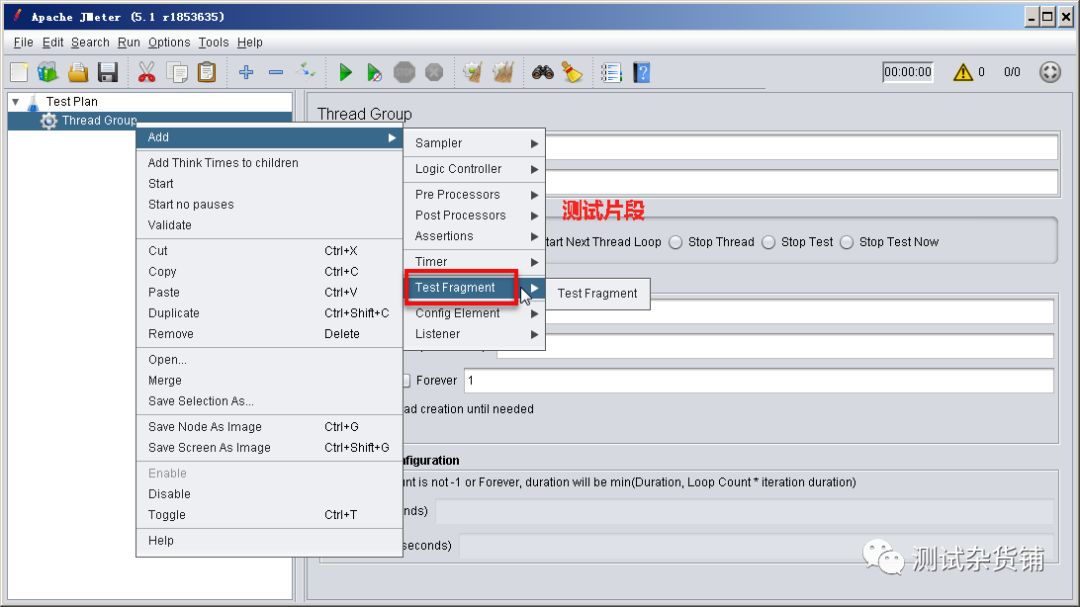This screenshot has height=607, width=1080.
Task: Click the New test plan icon
Action: pyautogui.click(x=19, y=72)
